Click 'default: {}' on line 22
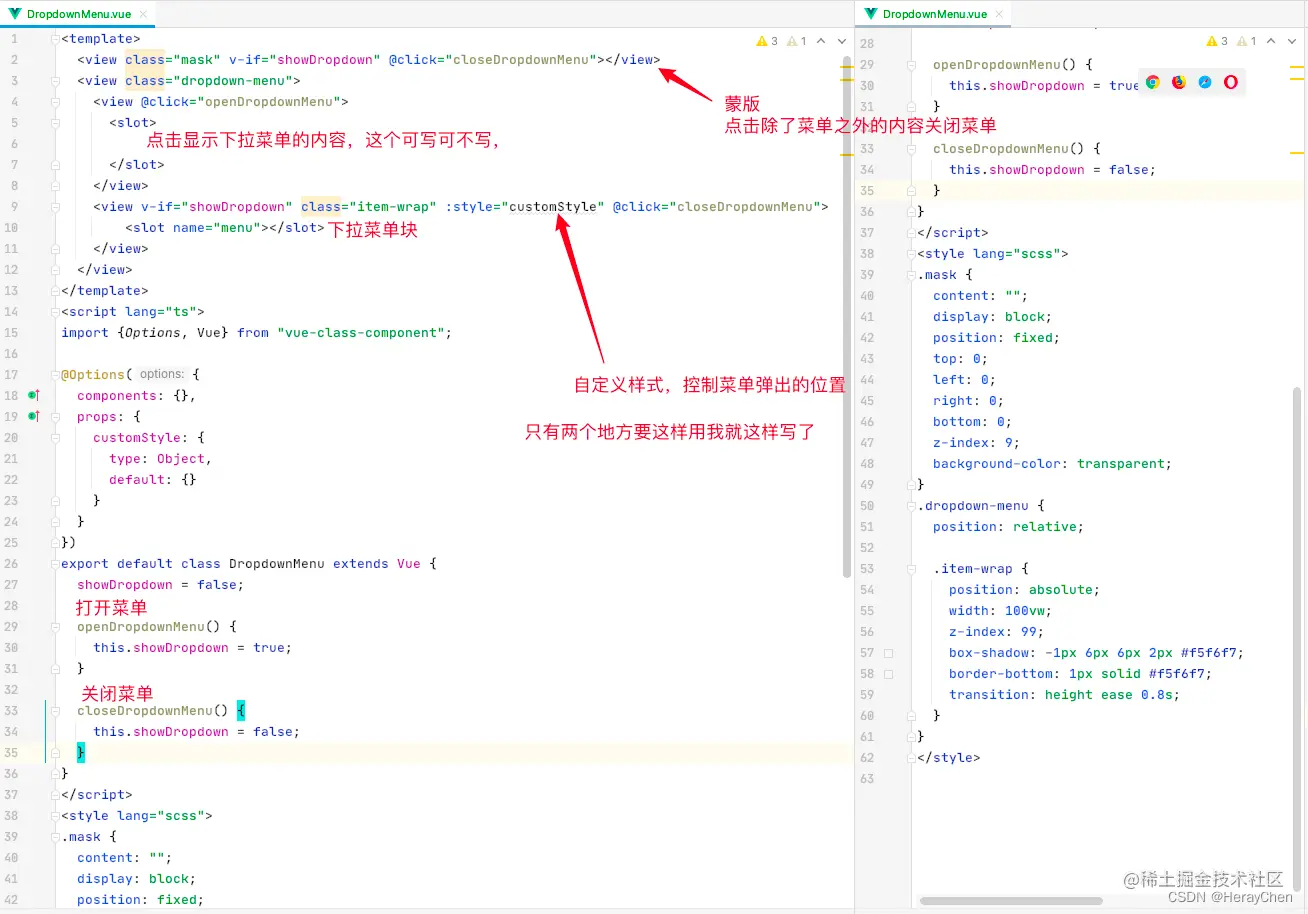Image resolution: width=1308 pixels, height=914 pixels. click(x=153, y=480)
